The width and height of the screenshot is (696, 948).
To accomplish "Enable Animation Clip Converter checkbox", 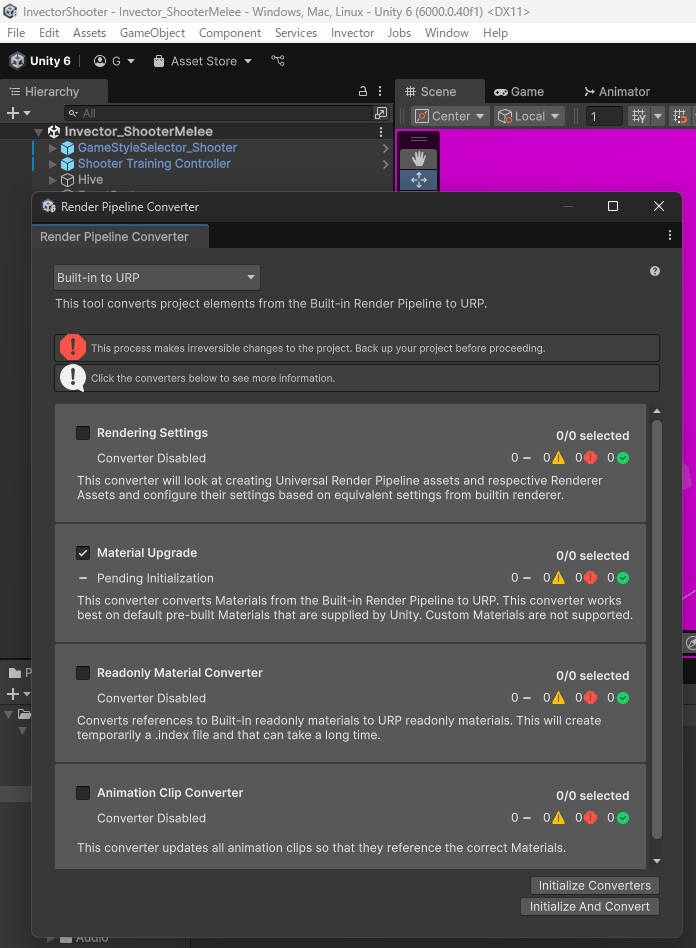I will (83, 793).
